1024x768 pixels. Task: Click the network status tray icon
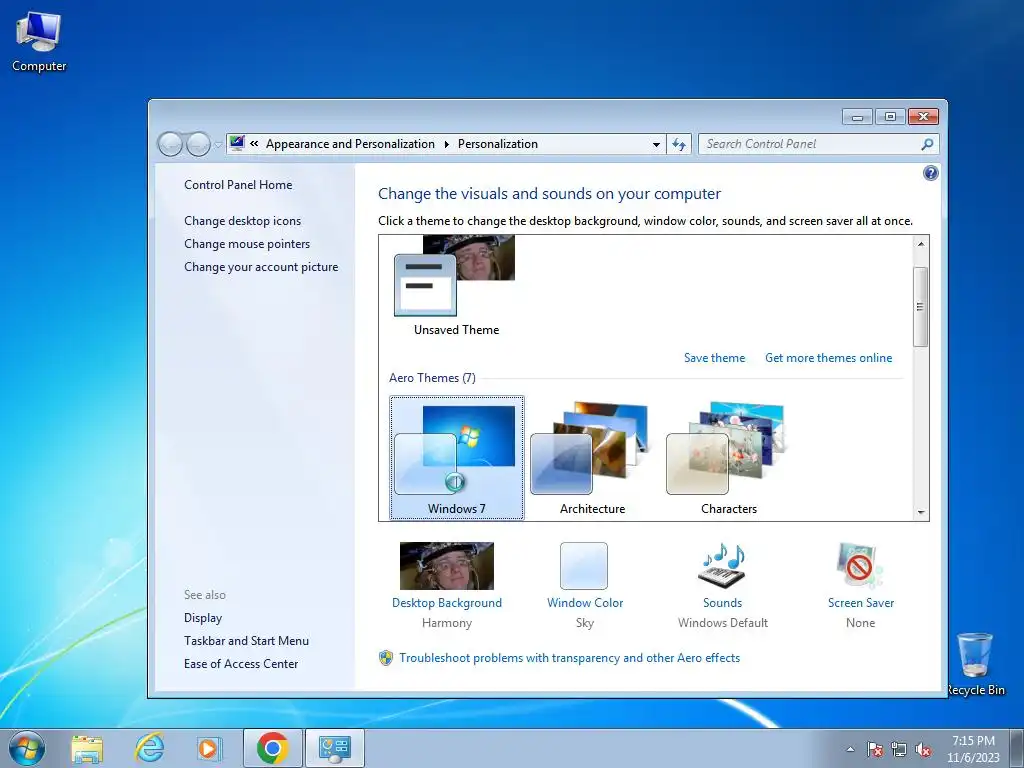tap(899, 749)
